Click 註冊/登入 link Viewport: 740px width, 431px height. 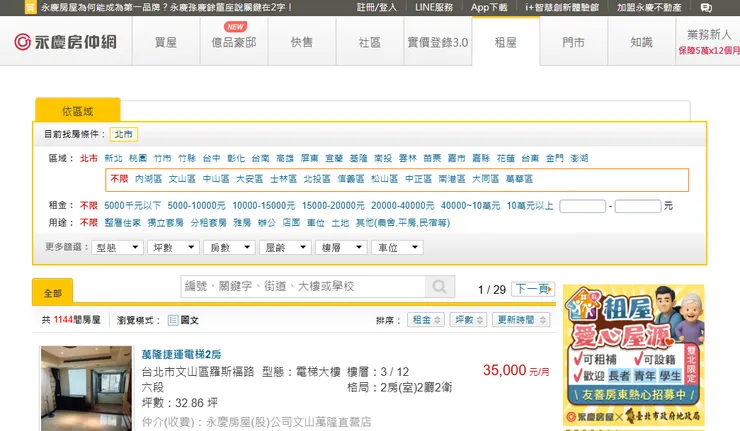pos(377,7)
